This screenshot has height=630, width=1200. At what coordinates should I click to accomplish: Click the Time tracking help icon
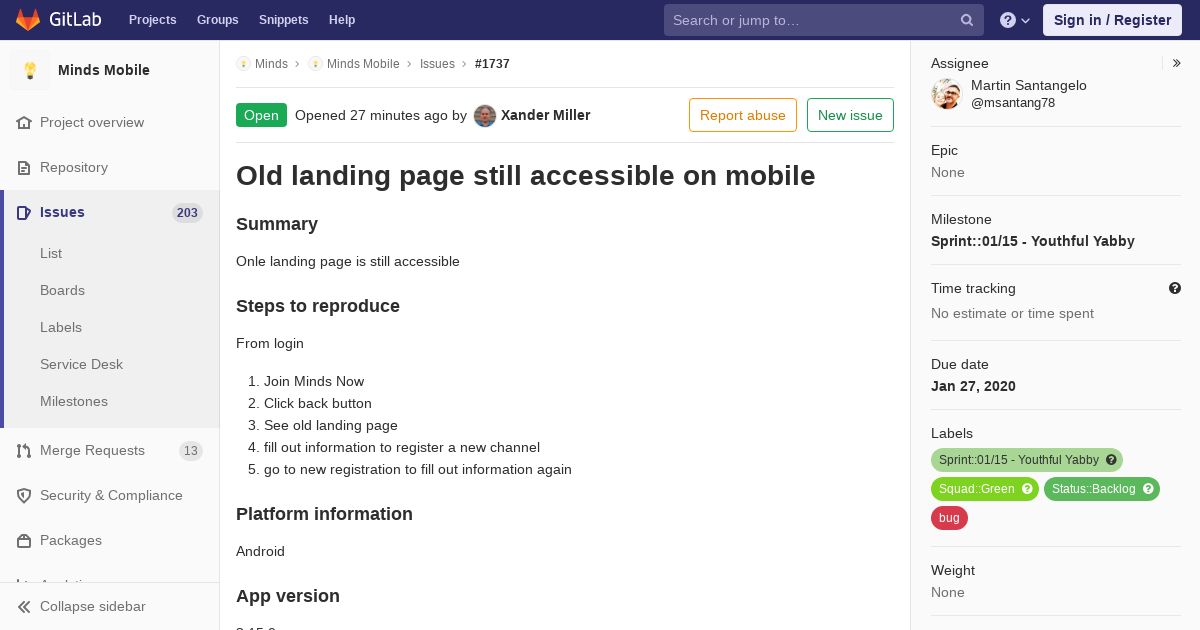click(x=1175, y=288)
